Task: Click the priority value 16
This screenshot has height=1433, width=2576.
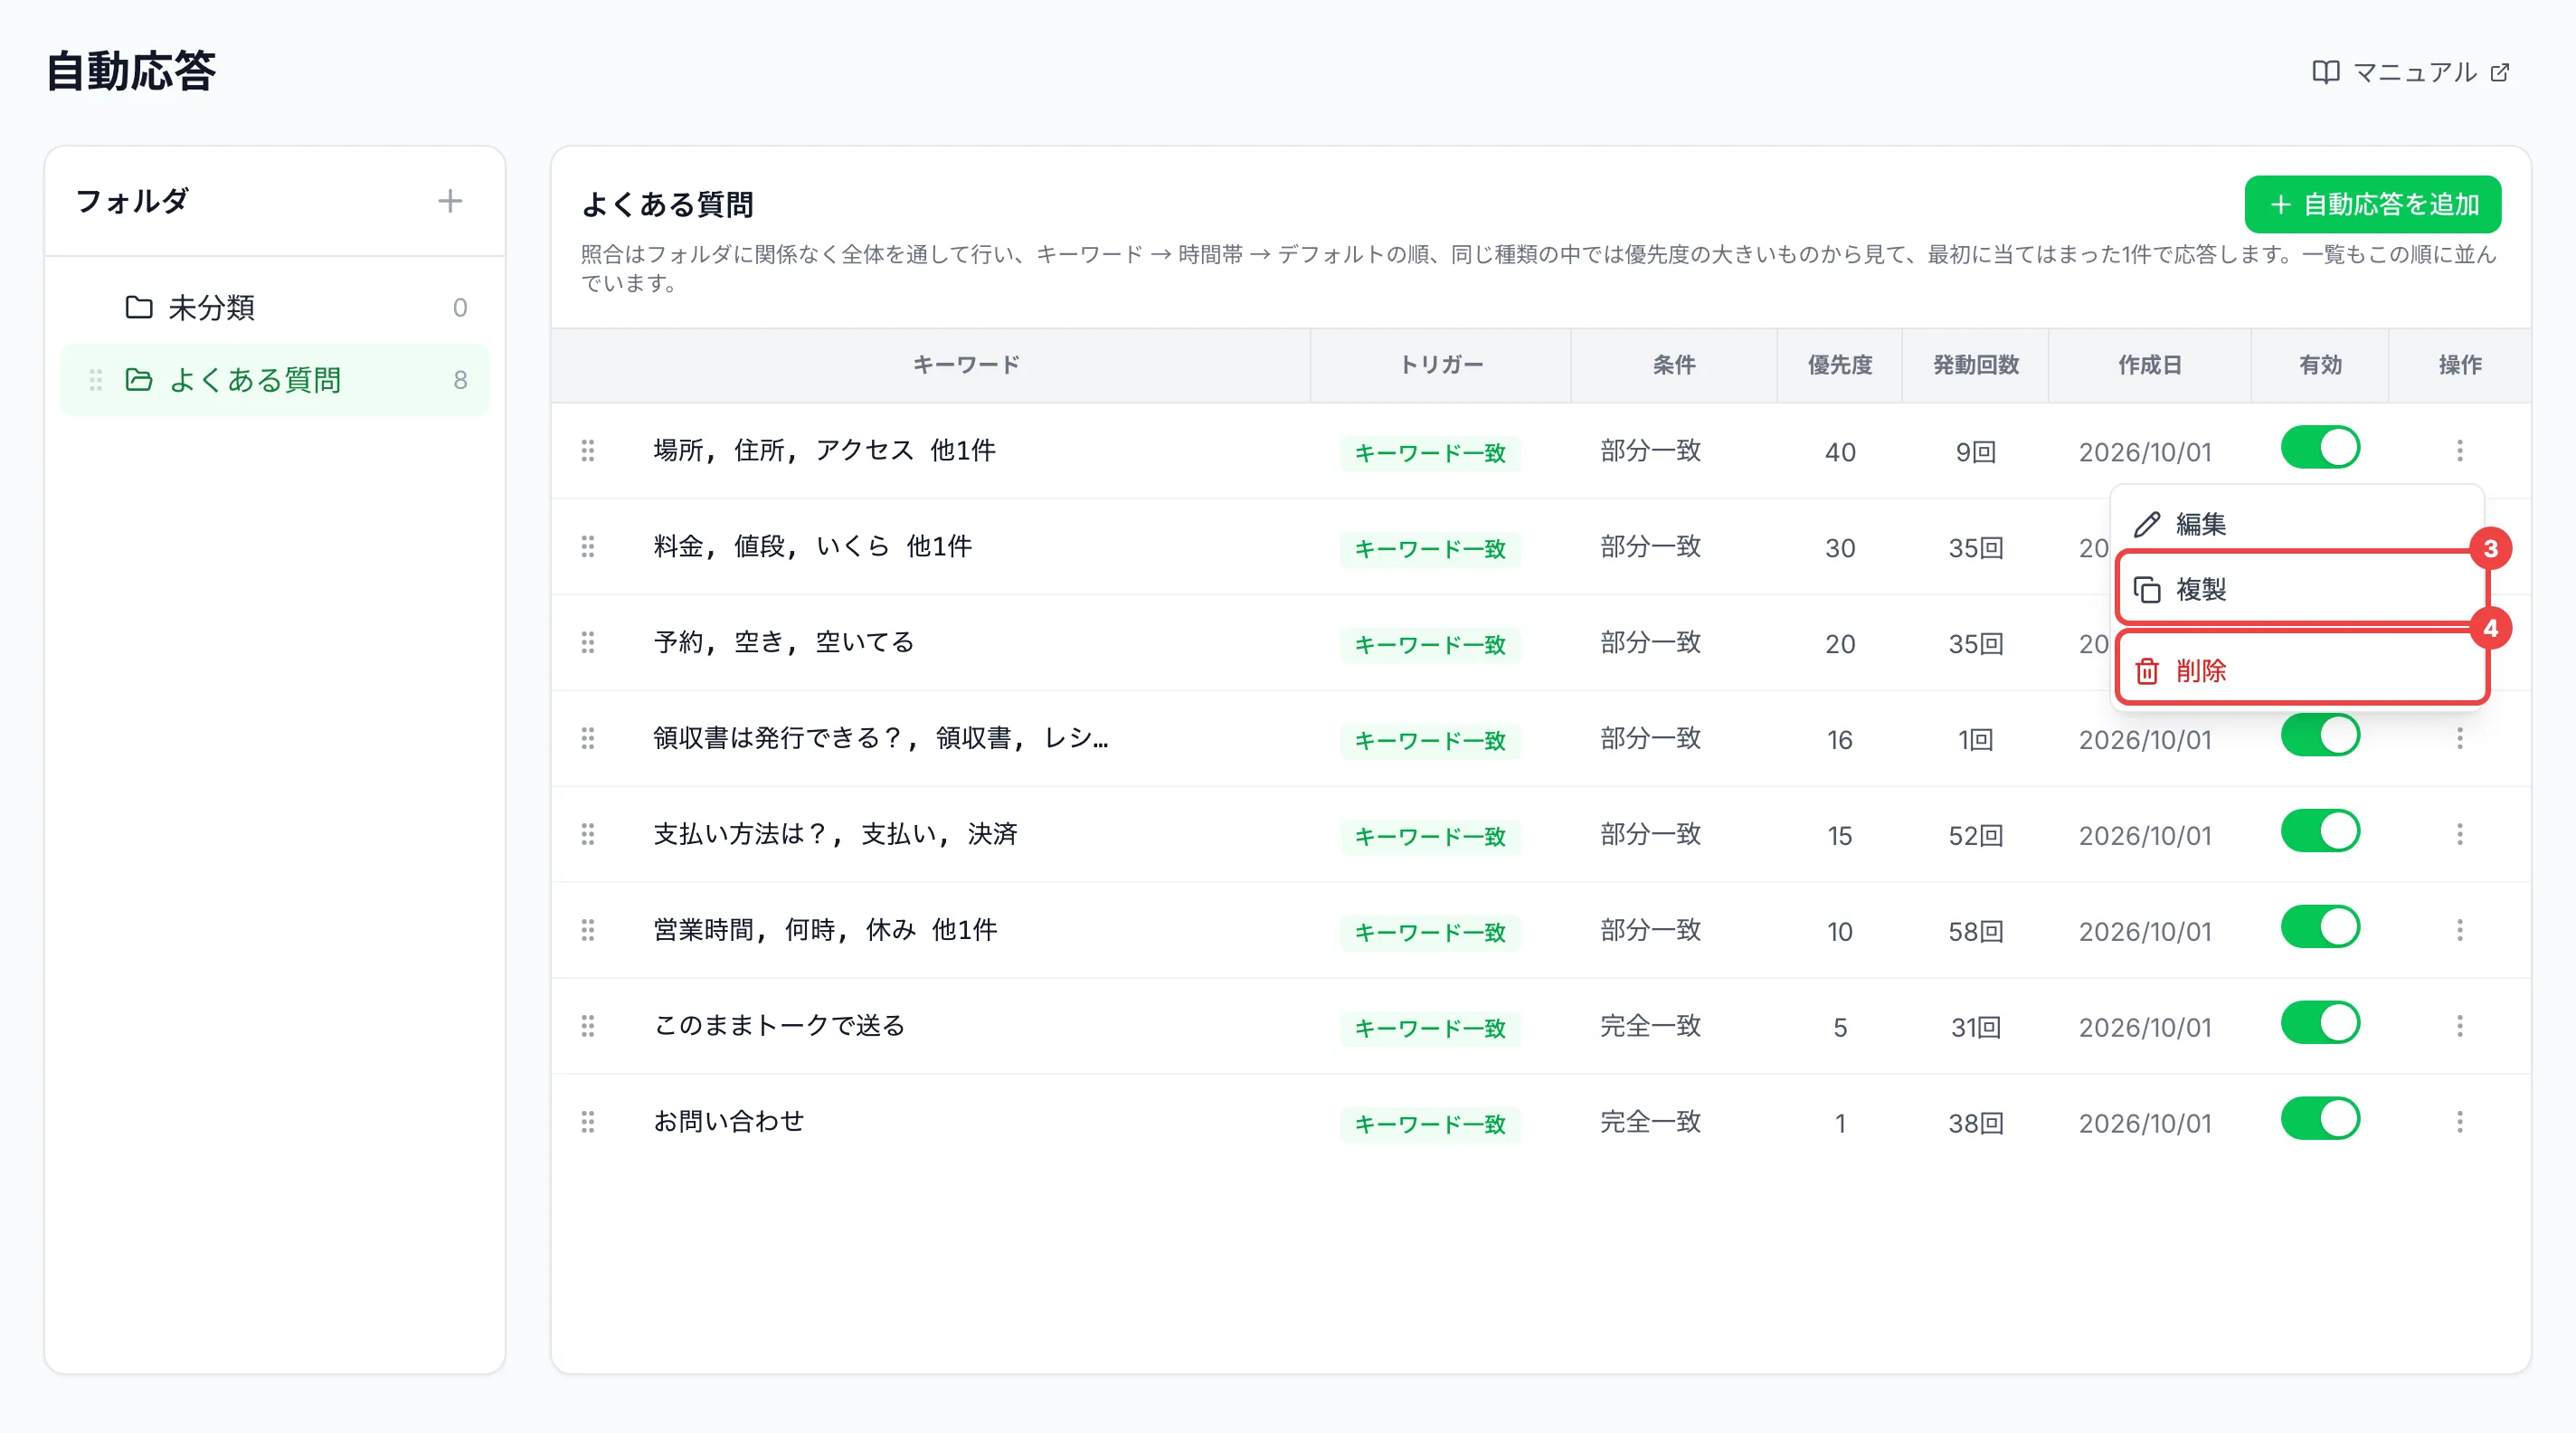Action: click(x=1839, y=740)
